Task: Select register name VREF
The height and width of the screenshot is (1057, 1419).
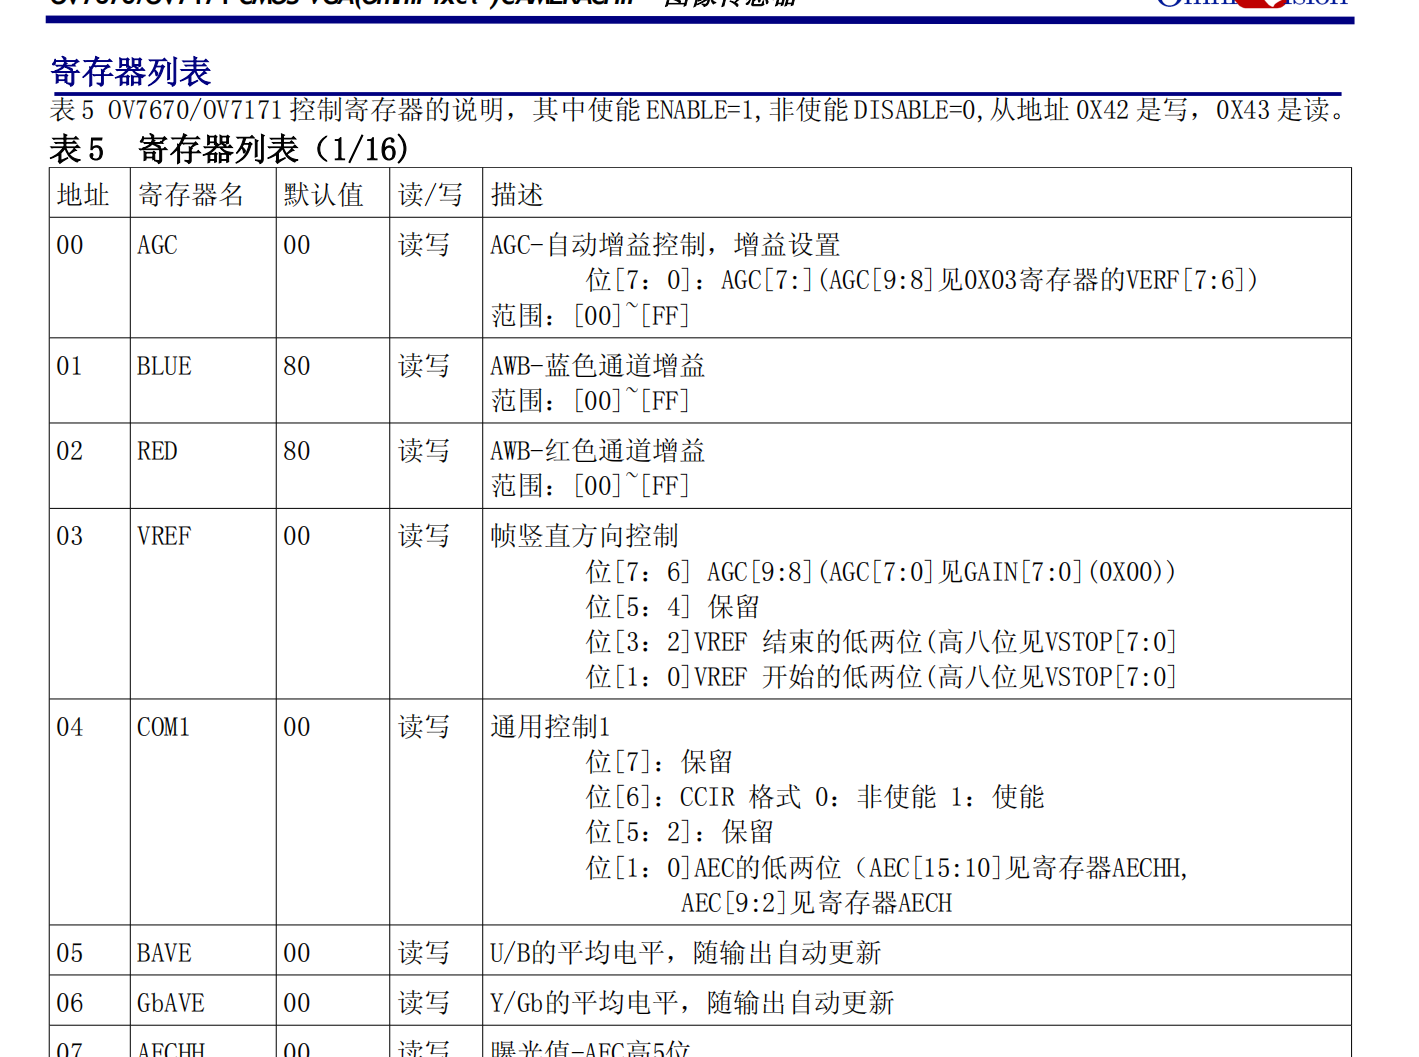Action: 164,536
